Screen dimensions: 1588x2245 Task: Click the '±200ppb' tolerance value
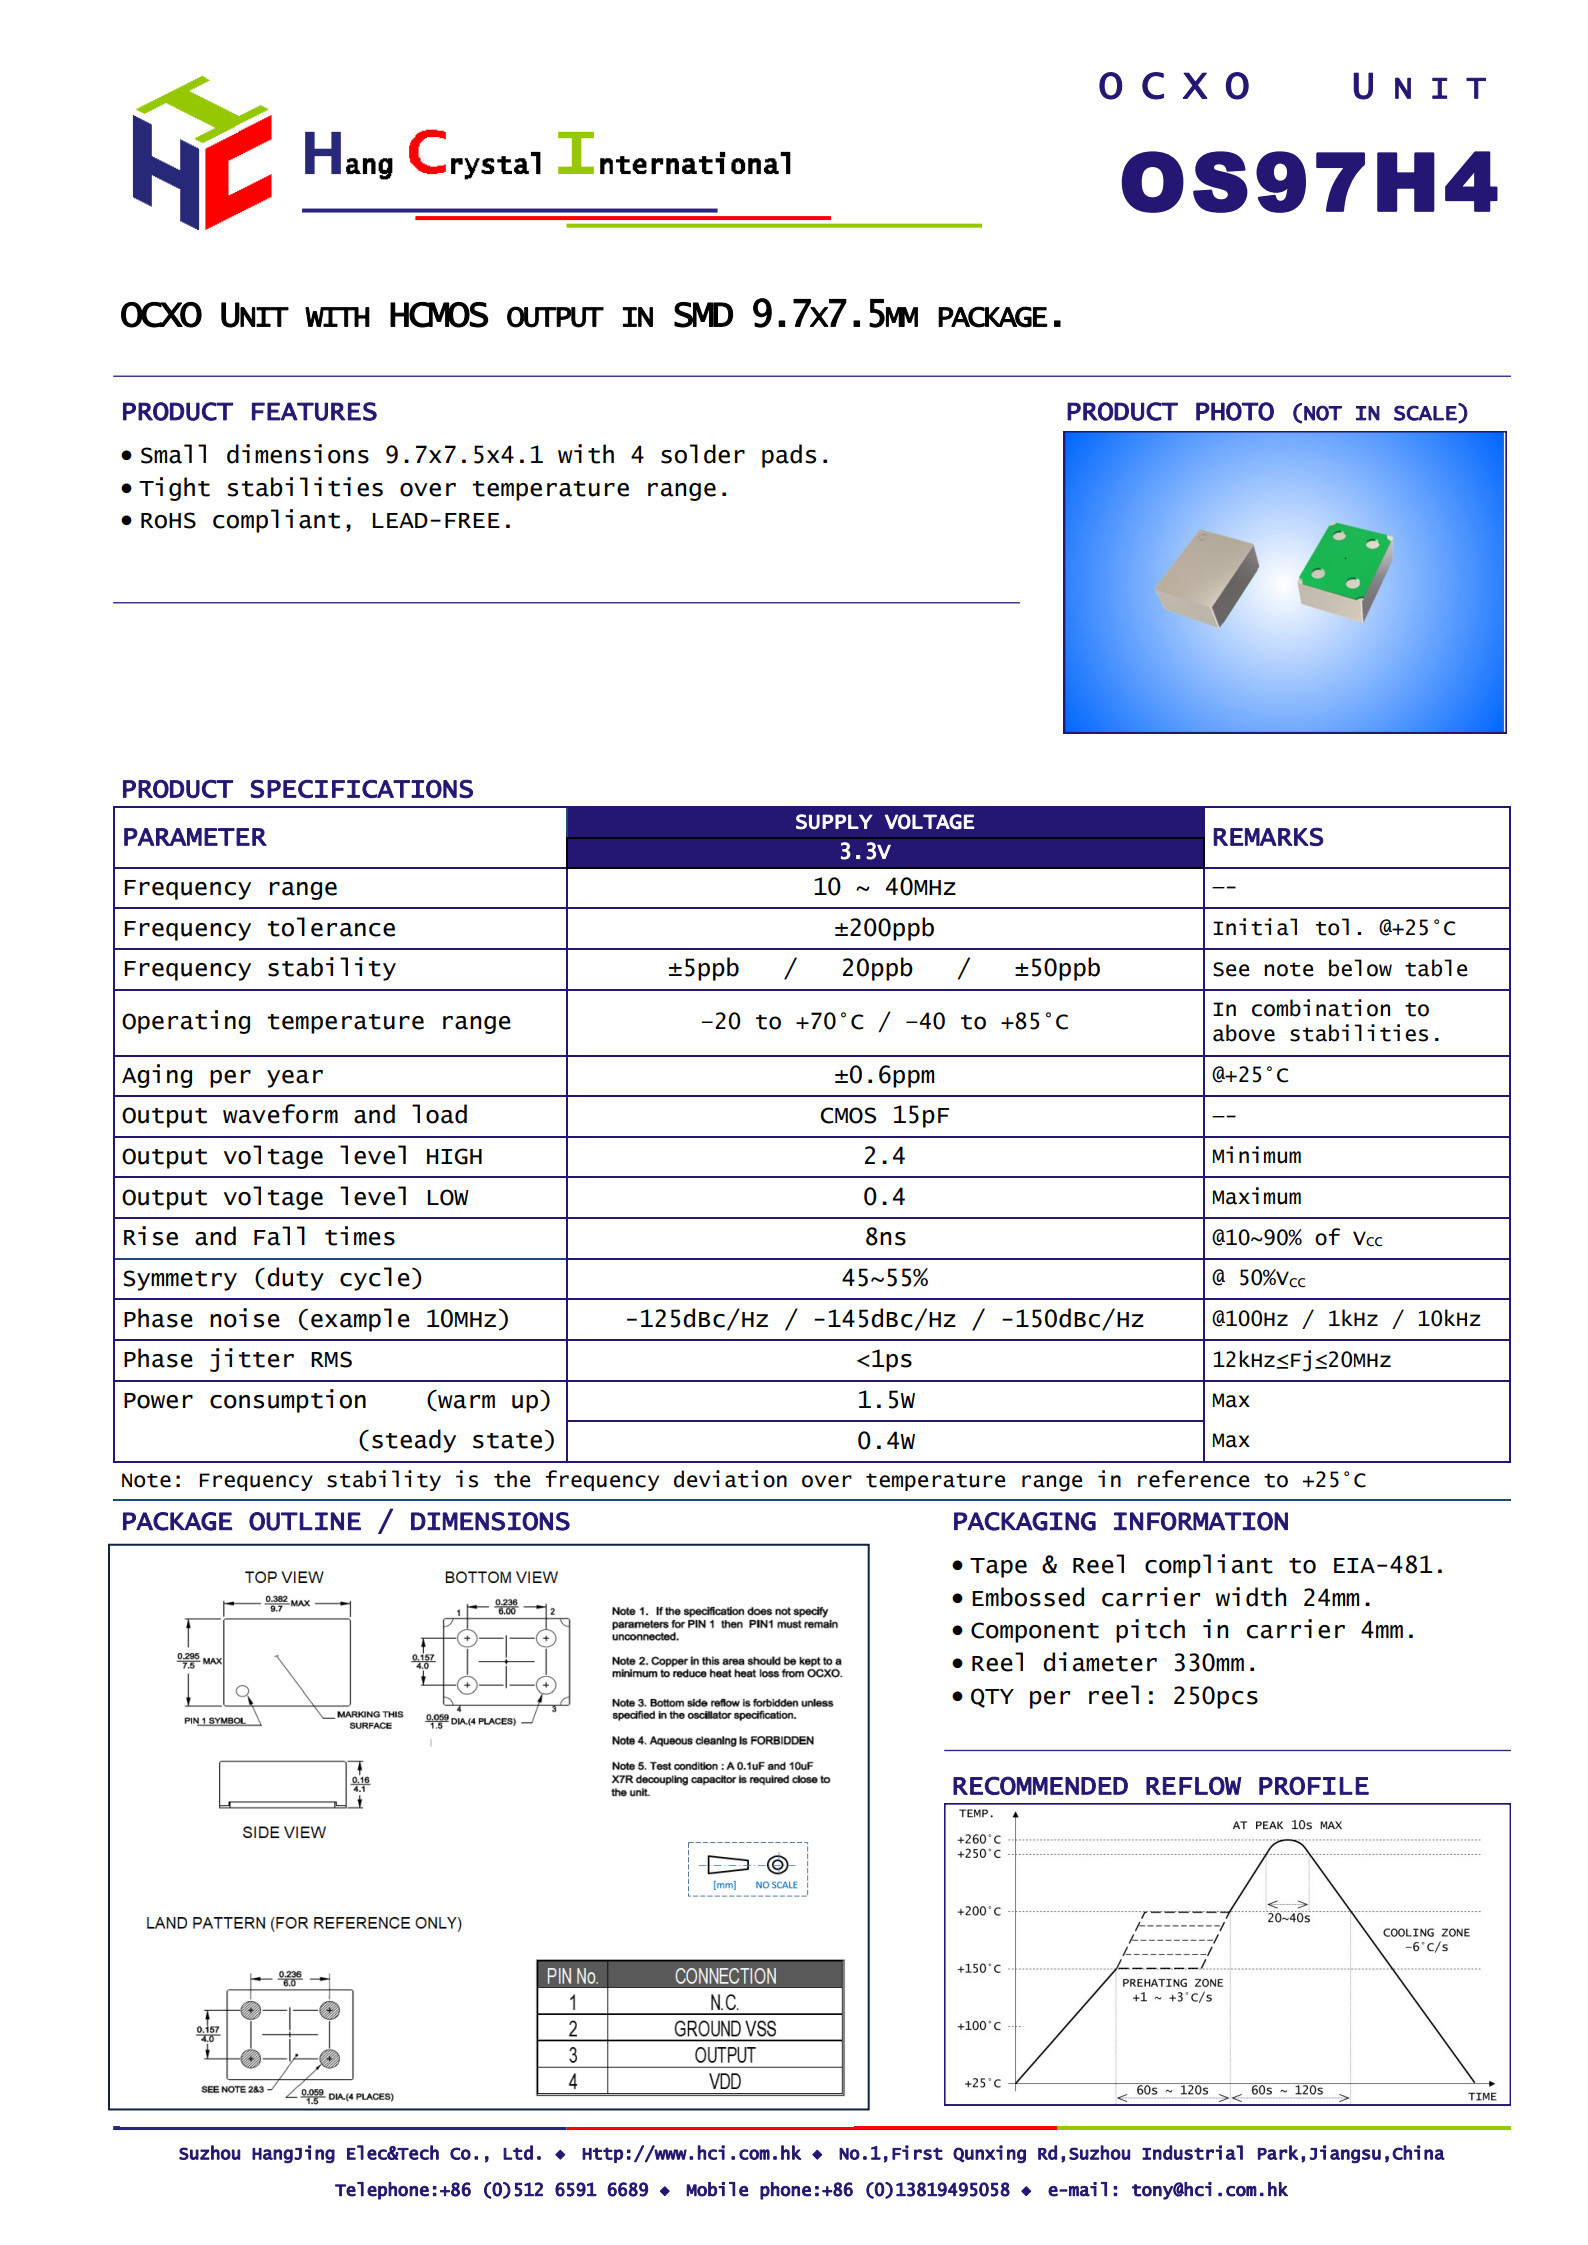pos(884,928)
